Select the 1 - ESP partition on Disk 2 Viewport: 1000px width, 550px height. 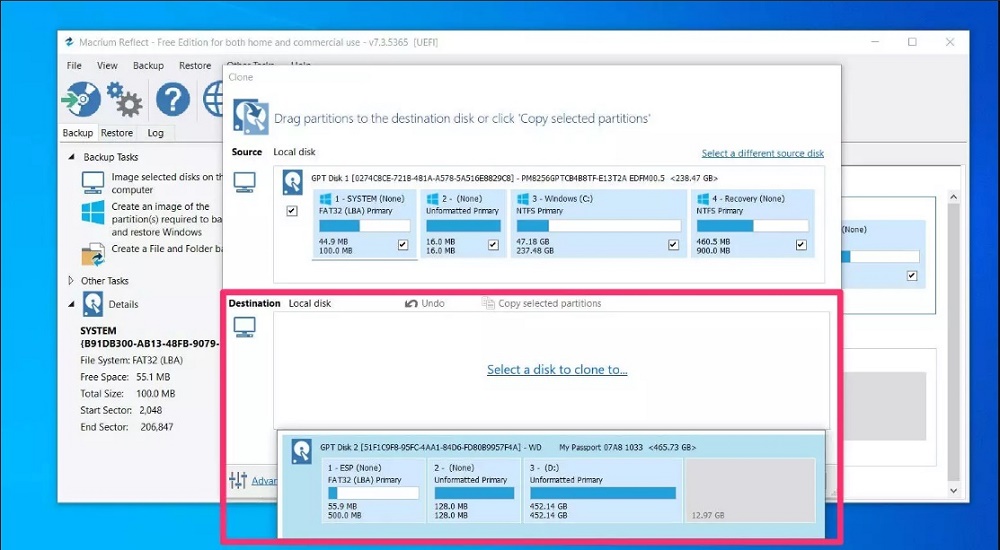[374, 491]
